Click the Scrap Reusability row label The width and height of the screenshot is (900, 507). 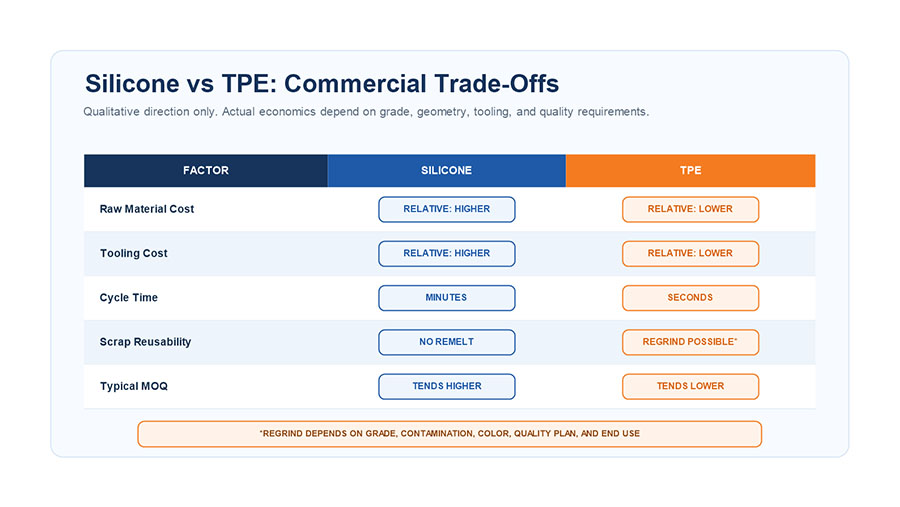click(145, 342)
